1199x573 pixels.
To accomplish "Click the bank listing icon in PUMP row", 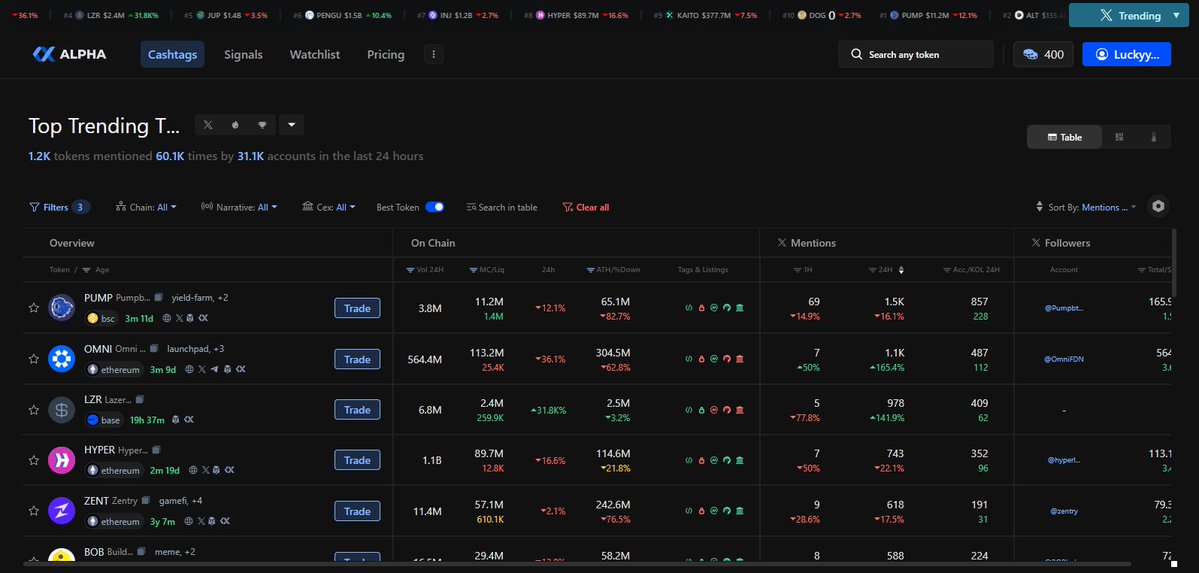I will coord(740,308).
